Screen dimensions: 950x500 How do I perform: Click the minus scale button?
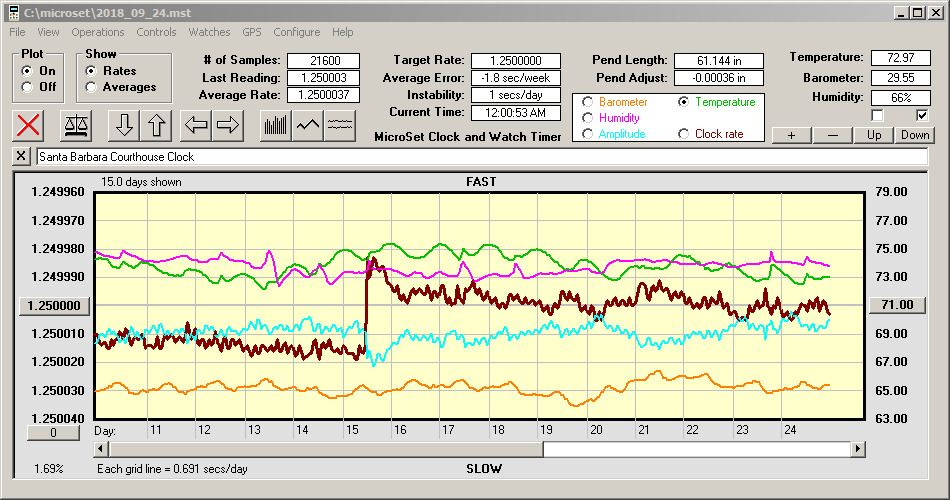[832, 135]
